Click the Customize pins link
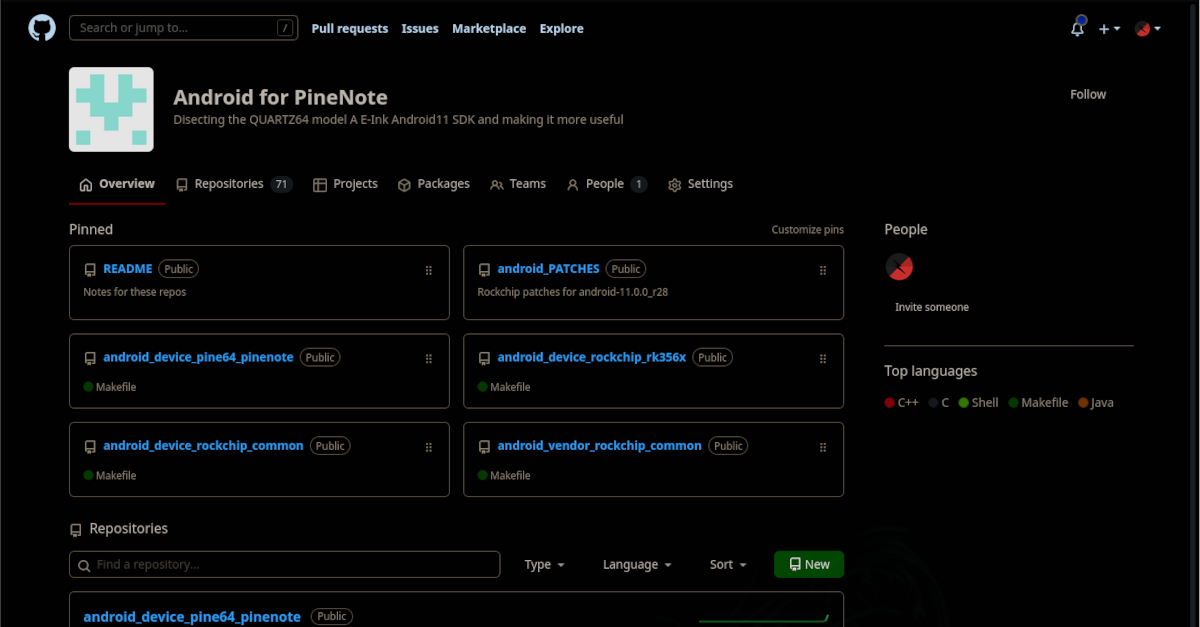This screenshot has height=627, width=1200. coord(807,230)
